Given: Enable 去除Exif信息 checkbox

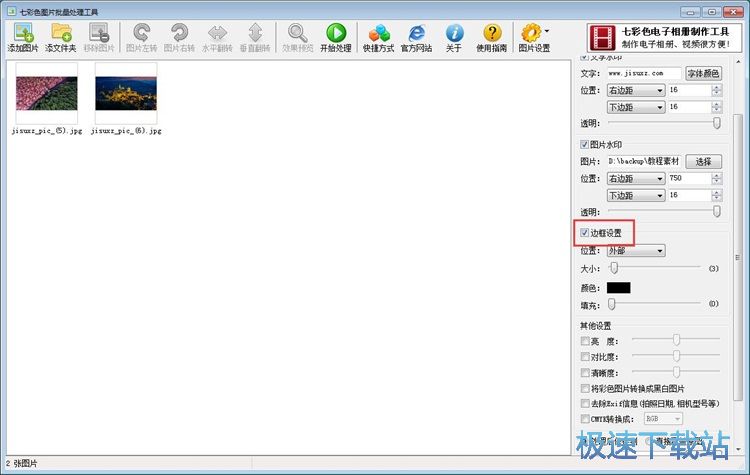Looking at the screenshot, I should pyautogui.click(x=585, y=403).
